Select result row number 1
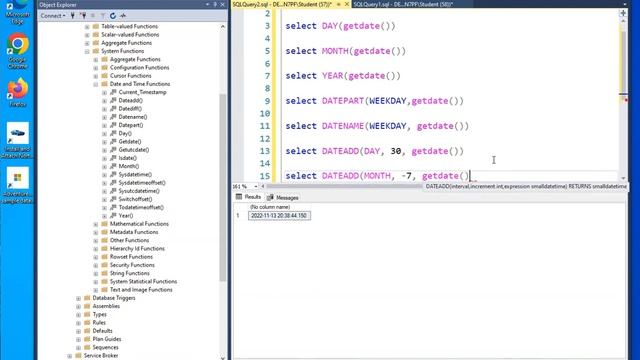Image resolution: width=640 pixels, height=360 pixels. pyautogui.click(x=238, y=216)
